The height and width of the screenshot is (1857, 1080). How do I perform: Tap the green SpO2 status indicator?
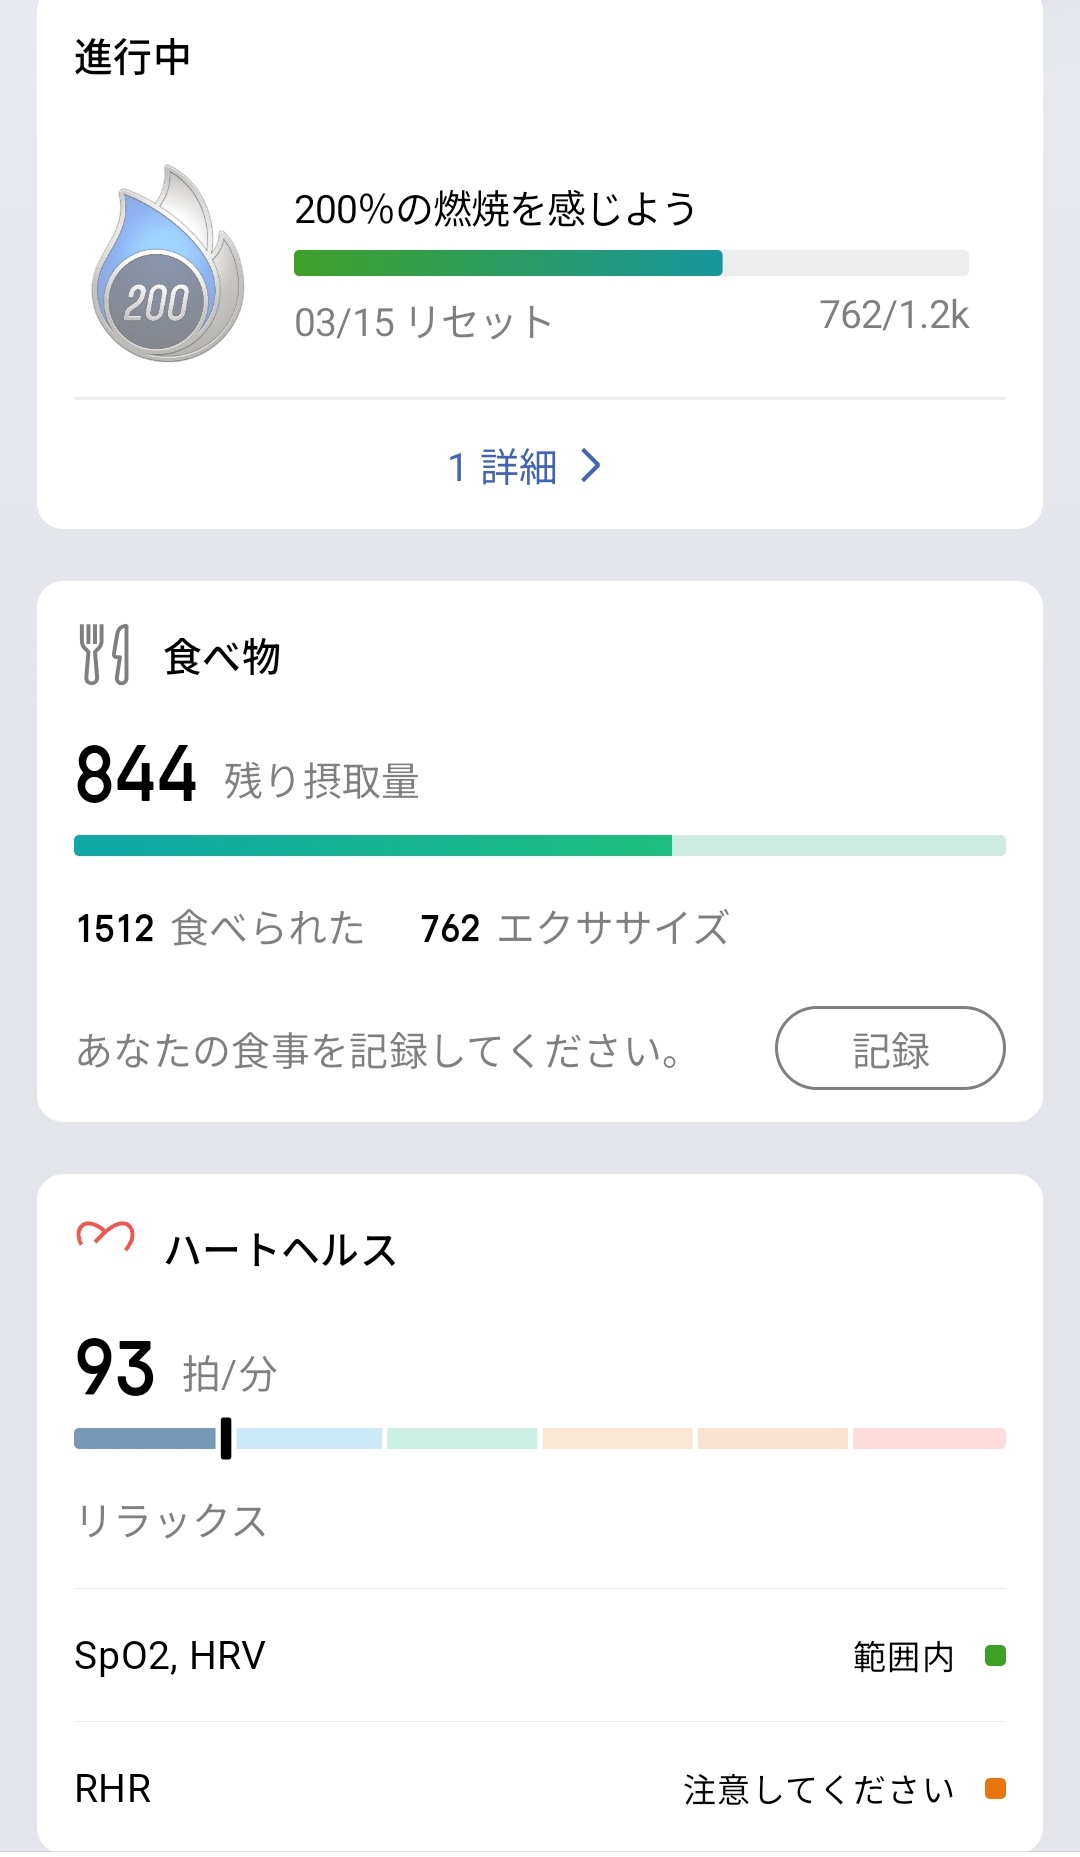pyautogui.click(x=994, y=1656)
